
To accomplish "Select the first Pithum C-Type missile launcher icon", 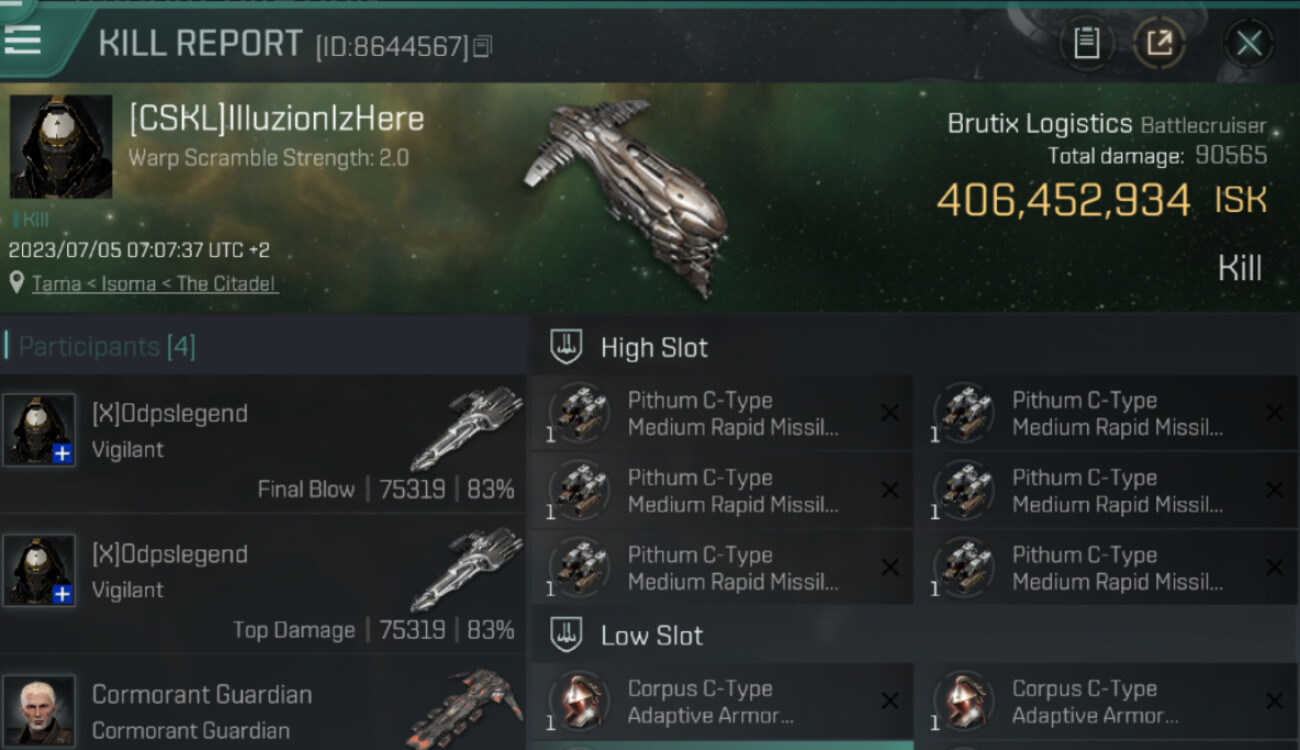I will coord(580,412).
